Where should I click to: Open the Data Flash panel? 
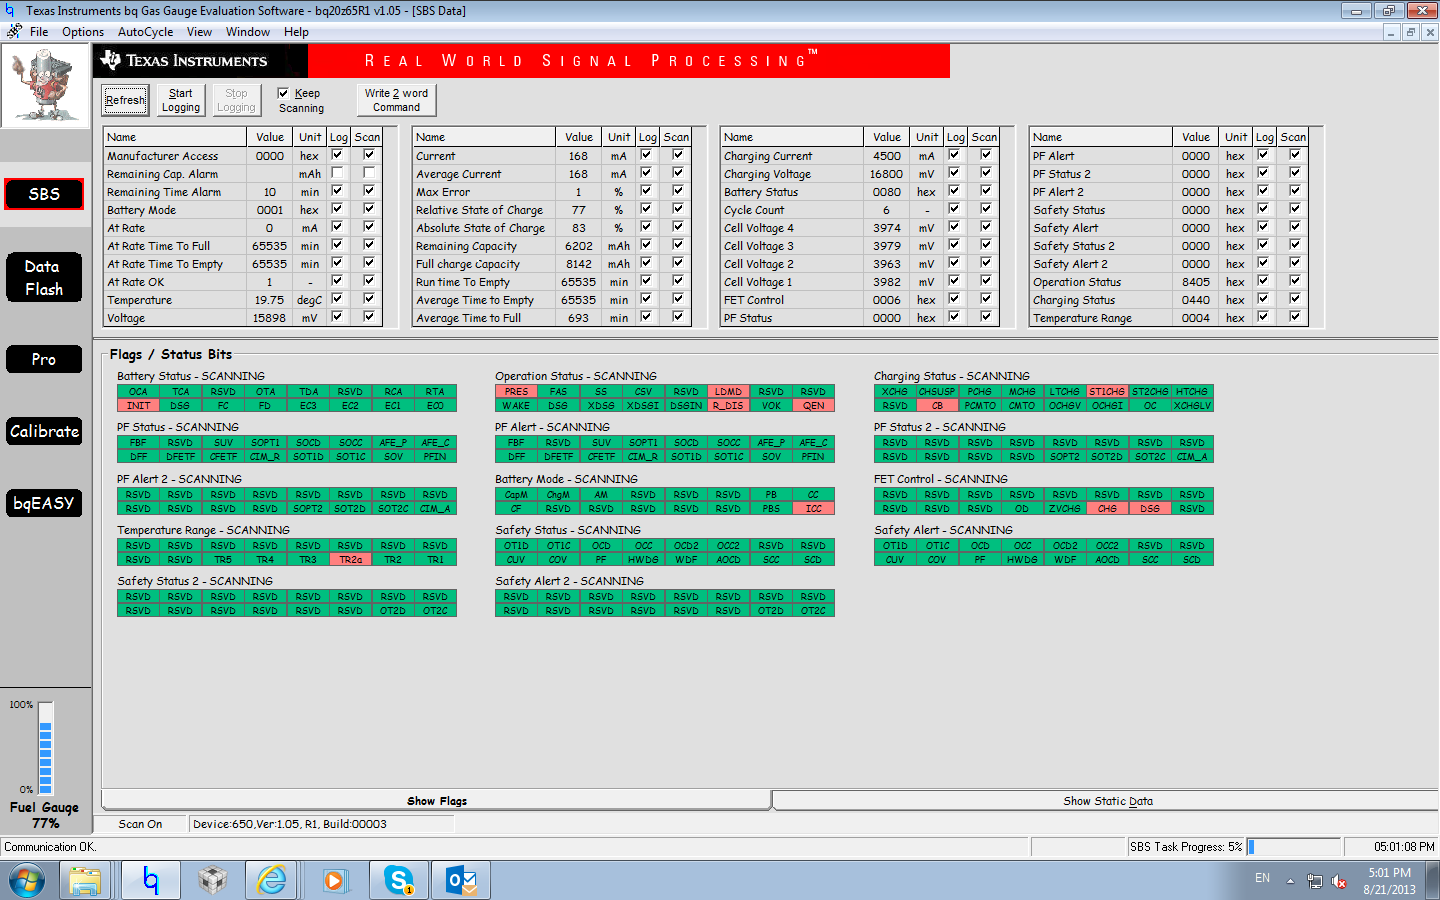pos(43,278)
